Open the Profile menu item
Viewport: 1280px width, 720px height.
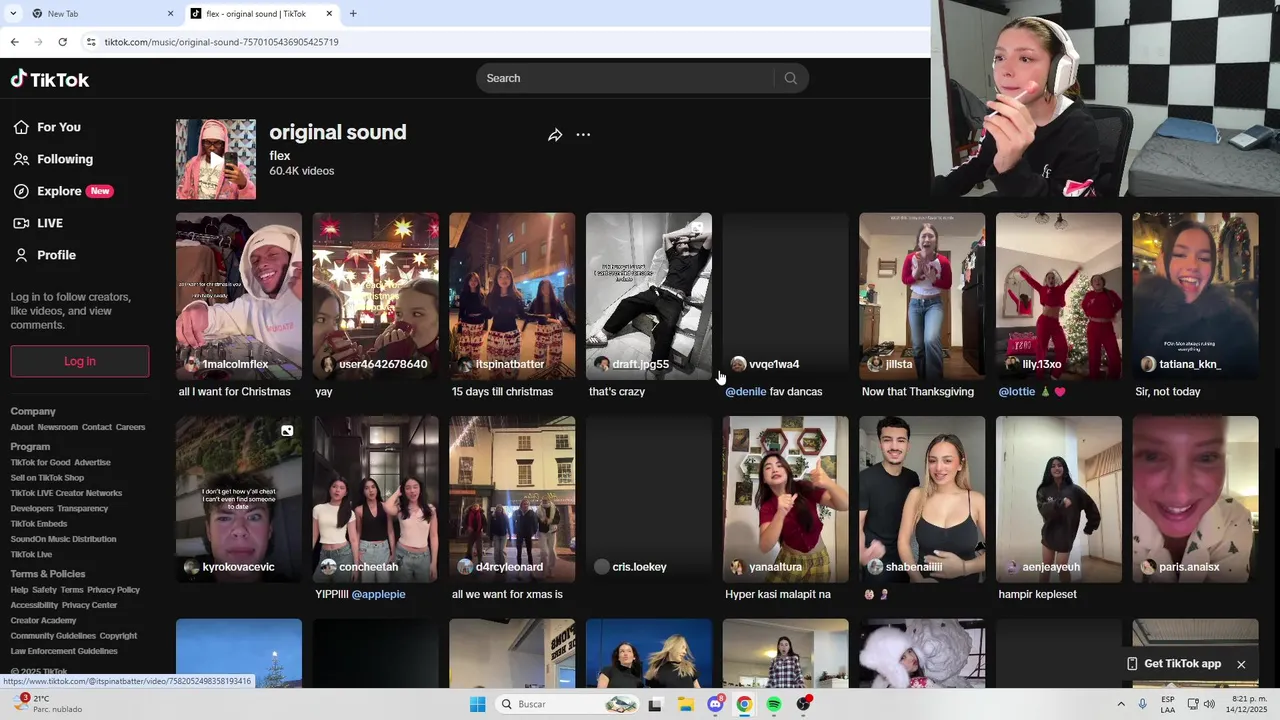[56, 255]
